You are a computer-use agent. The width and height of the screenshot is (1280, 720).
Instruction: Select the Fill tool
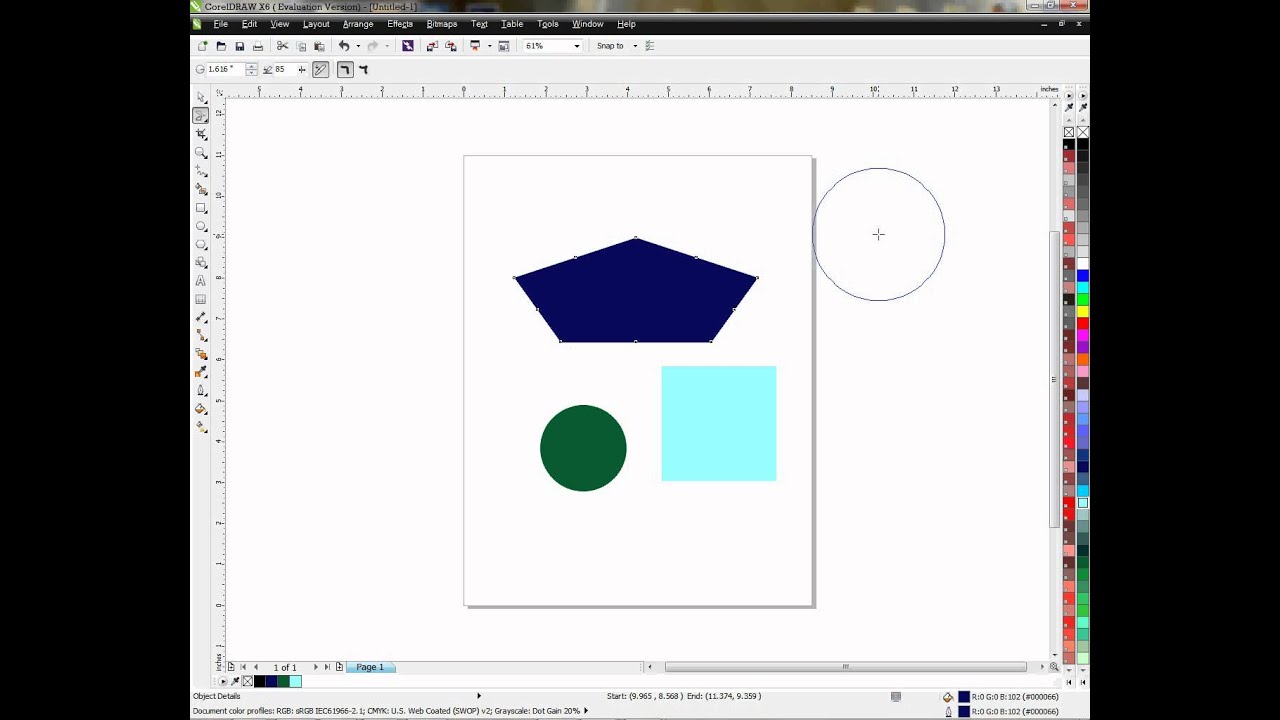[201, 408]
